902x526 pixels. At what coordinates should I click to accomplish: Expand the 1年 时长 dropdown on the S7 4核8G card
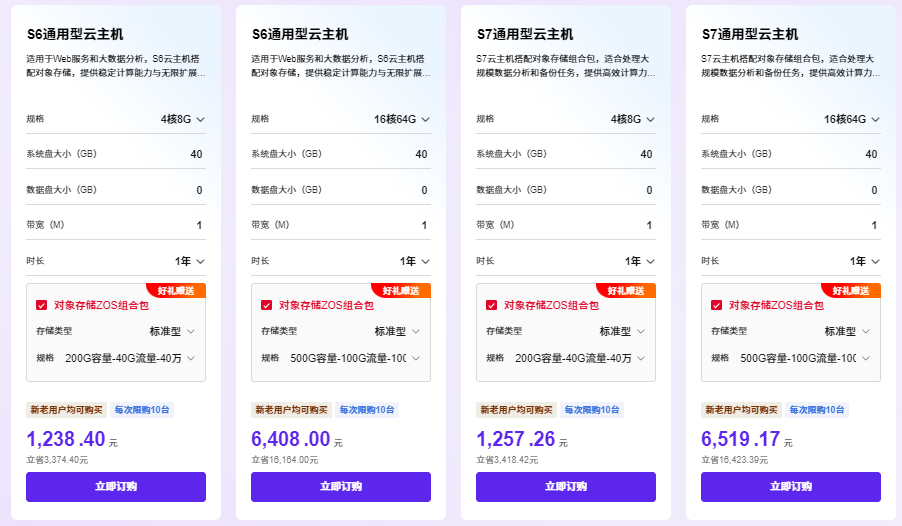point(640,261)
